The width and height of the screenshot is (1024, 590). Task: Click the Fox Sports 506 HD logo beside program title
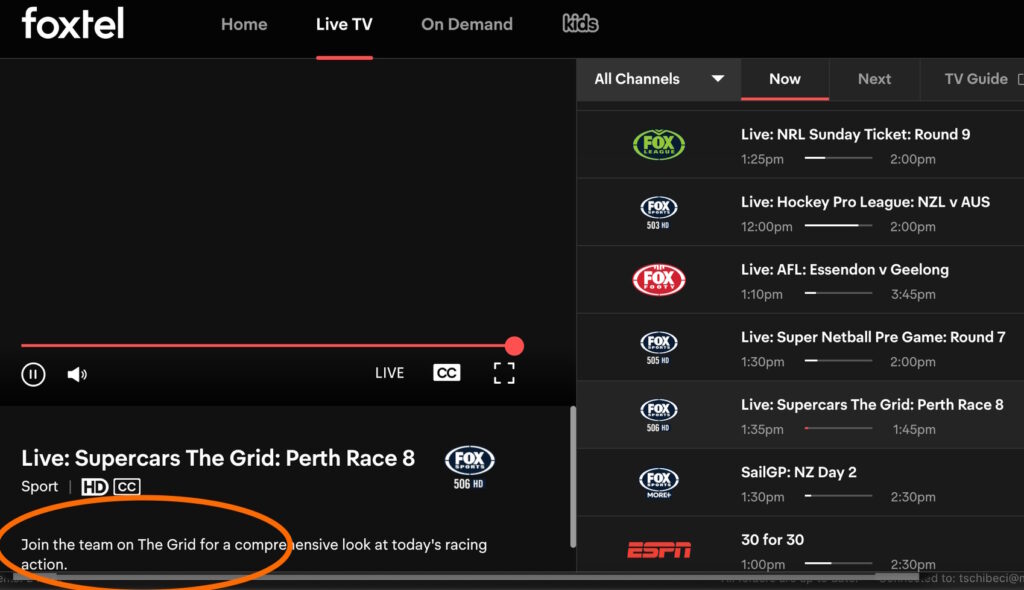[470, 467]
